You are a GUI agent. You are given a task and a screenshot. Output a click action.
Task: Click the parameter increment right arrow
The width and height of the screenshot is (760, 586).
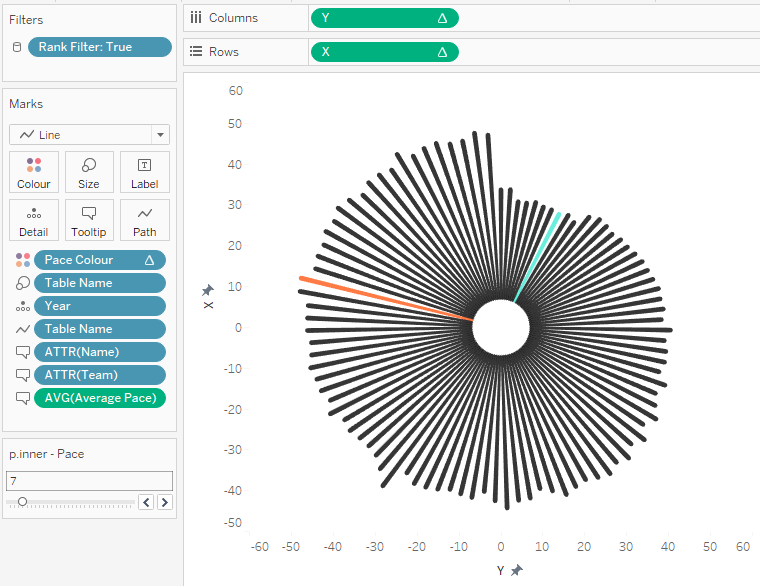(x=165, y=502)
